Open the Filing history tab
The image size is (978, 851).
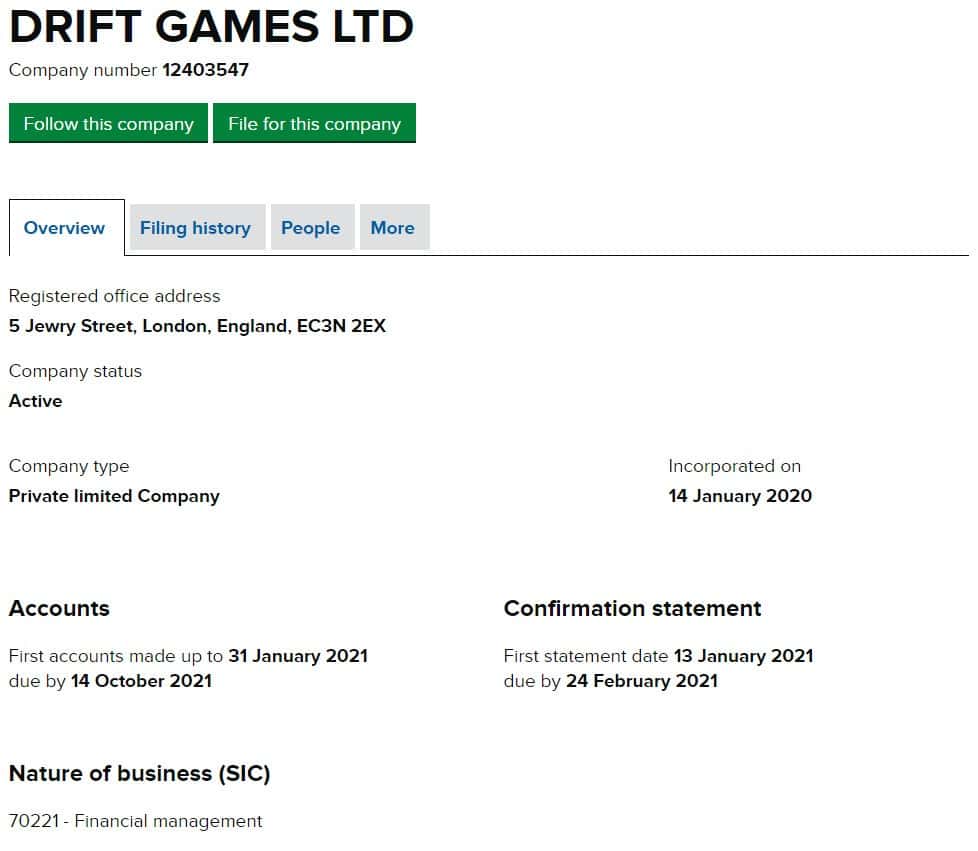click(195, 228)
